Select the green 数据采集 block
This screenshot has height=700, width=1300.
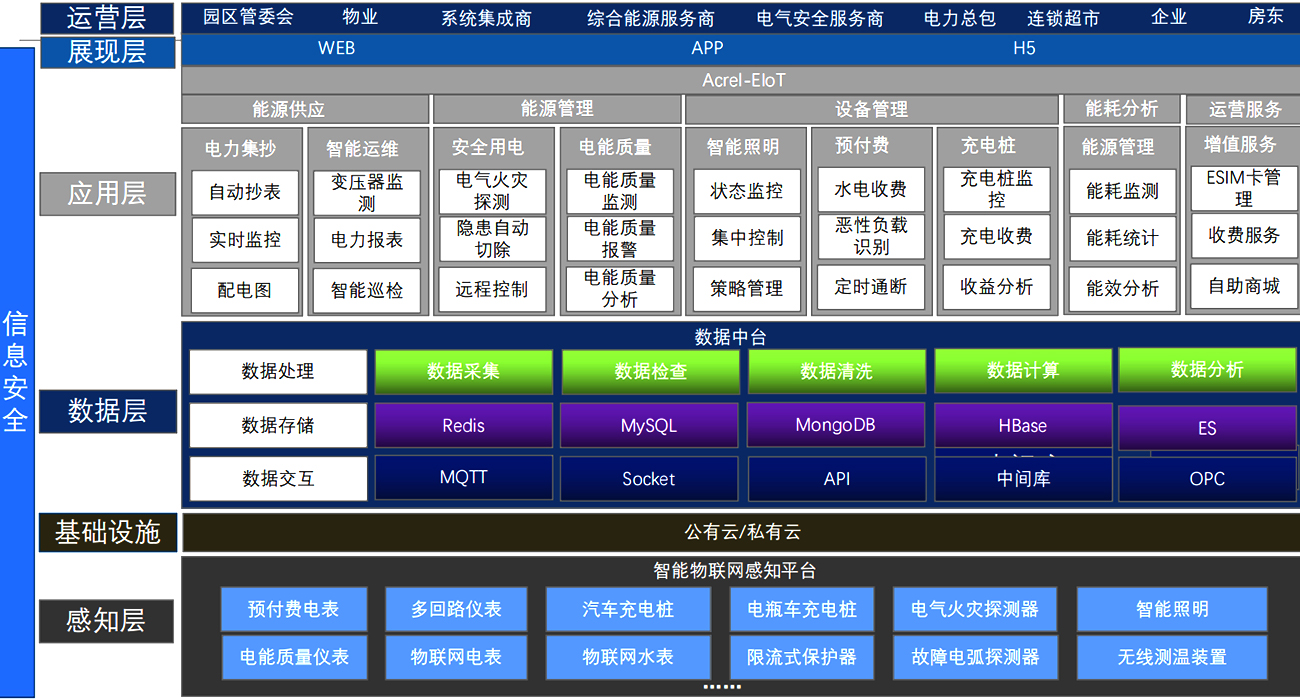click(463, 371)
